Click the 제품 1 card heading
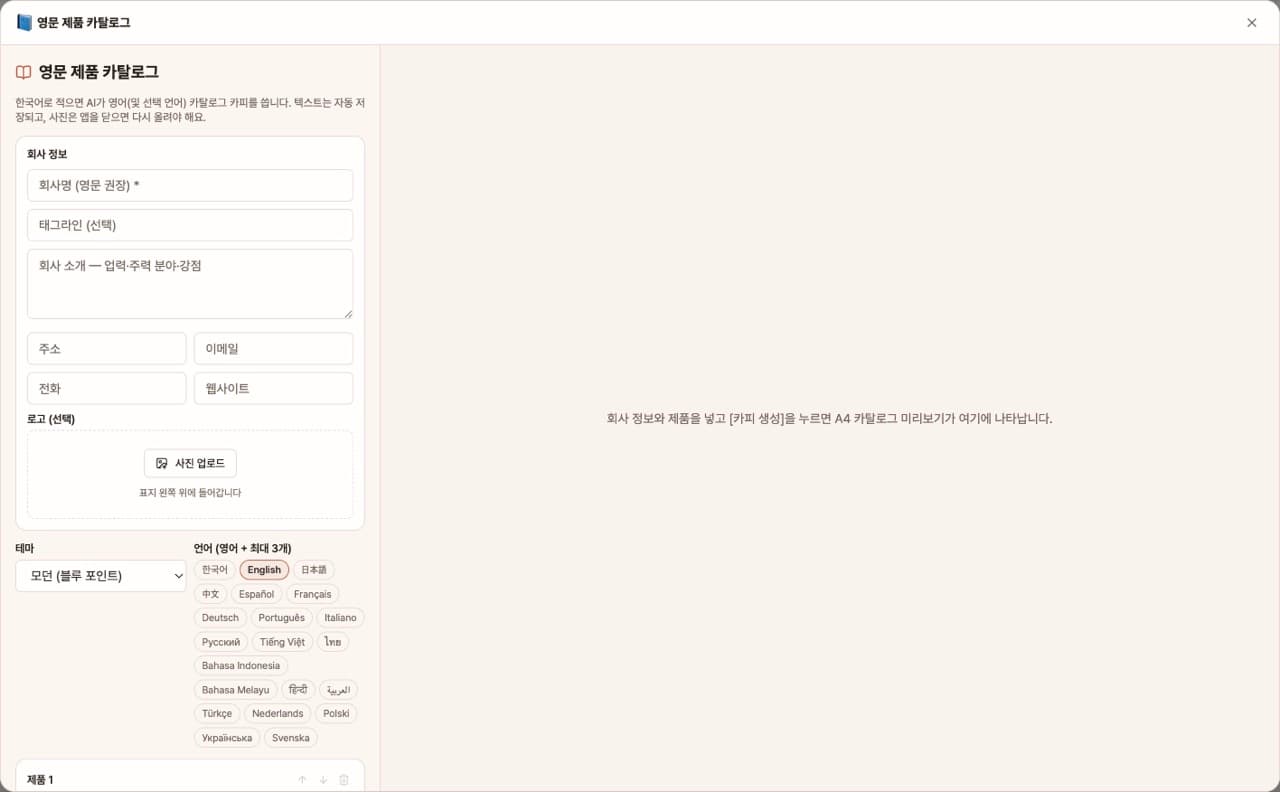 [41, 780]
